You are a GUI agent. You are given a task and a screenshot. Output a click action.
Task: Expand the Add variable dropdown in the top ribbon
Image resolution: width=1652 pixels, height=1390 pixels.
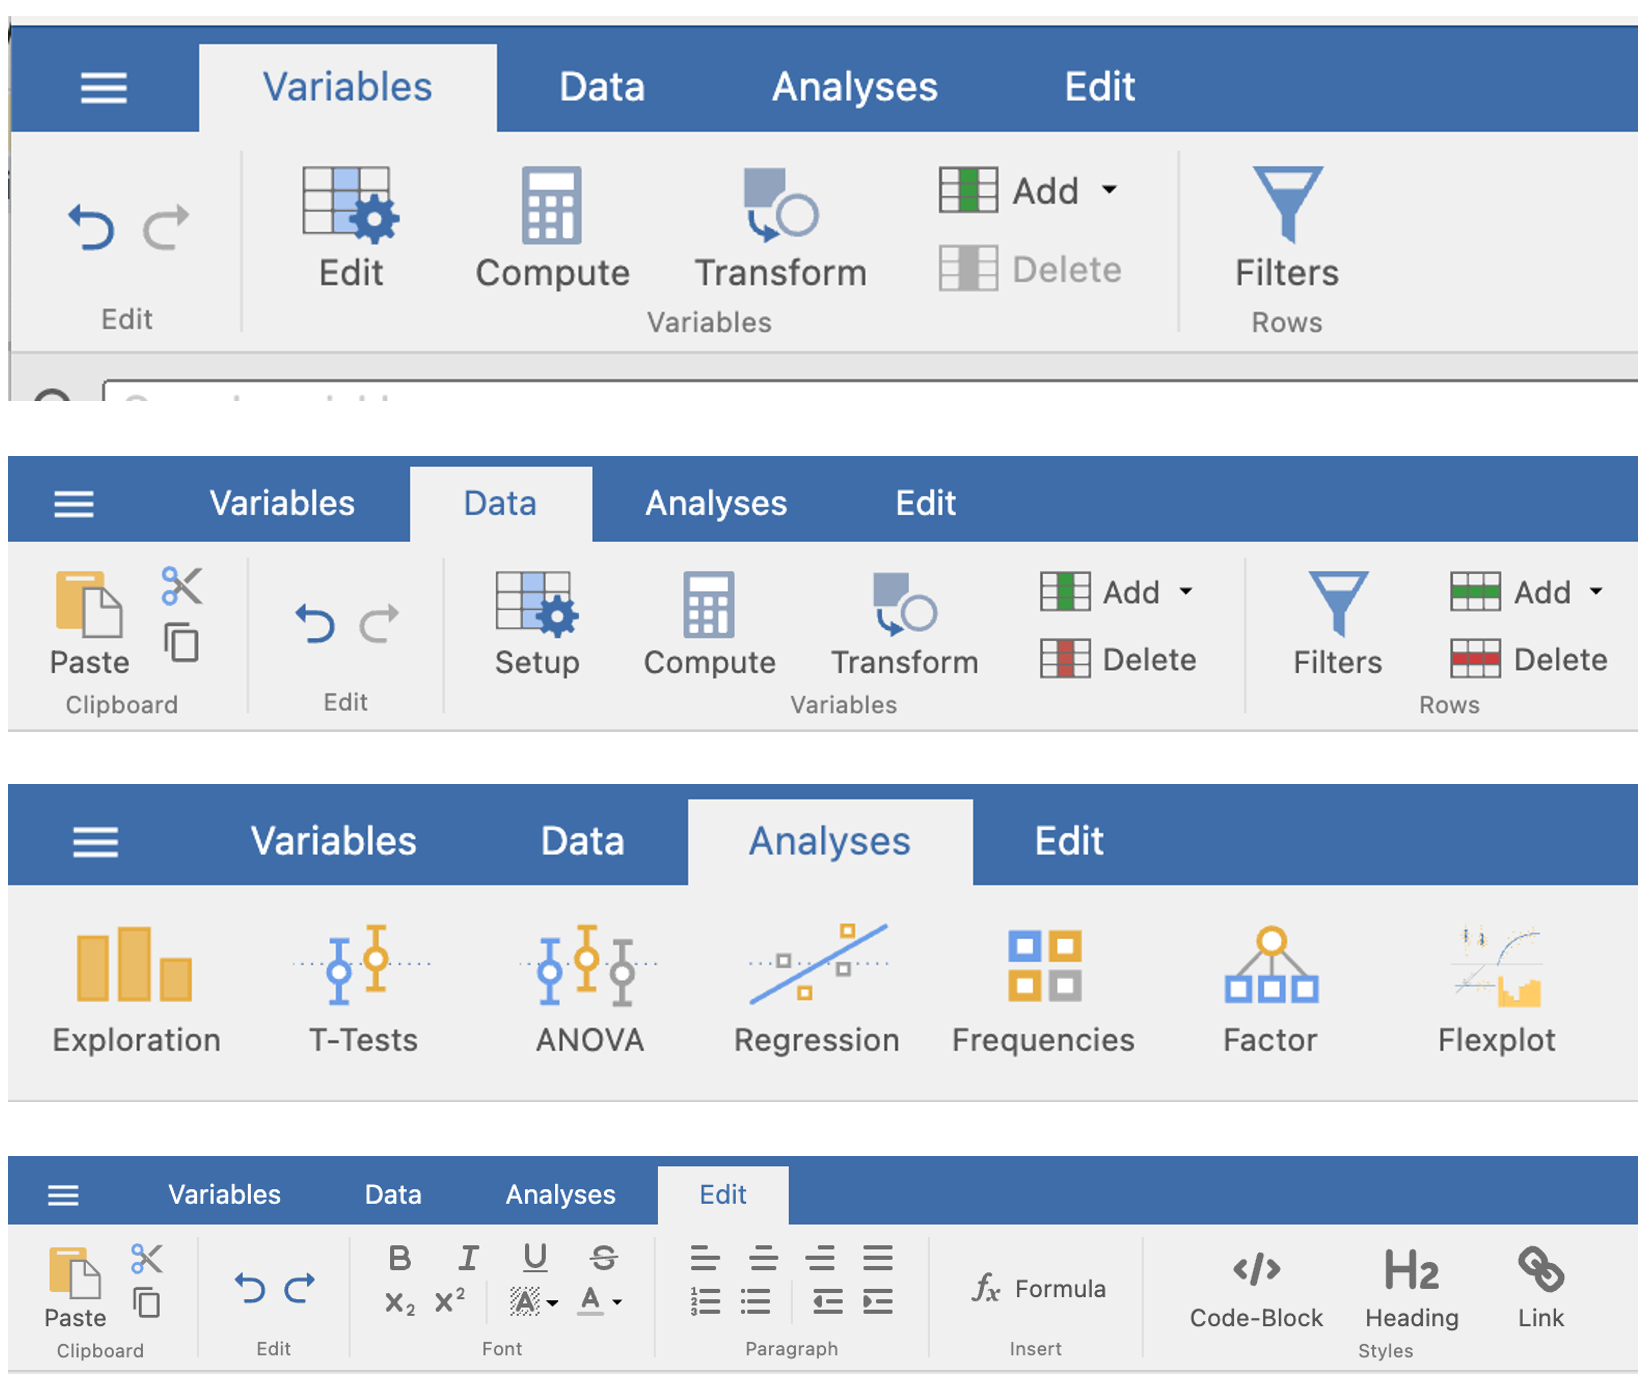tap(1109, 190)
